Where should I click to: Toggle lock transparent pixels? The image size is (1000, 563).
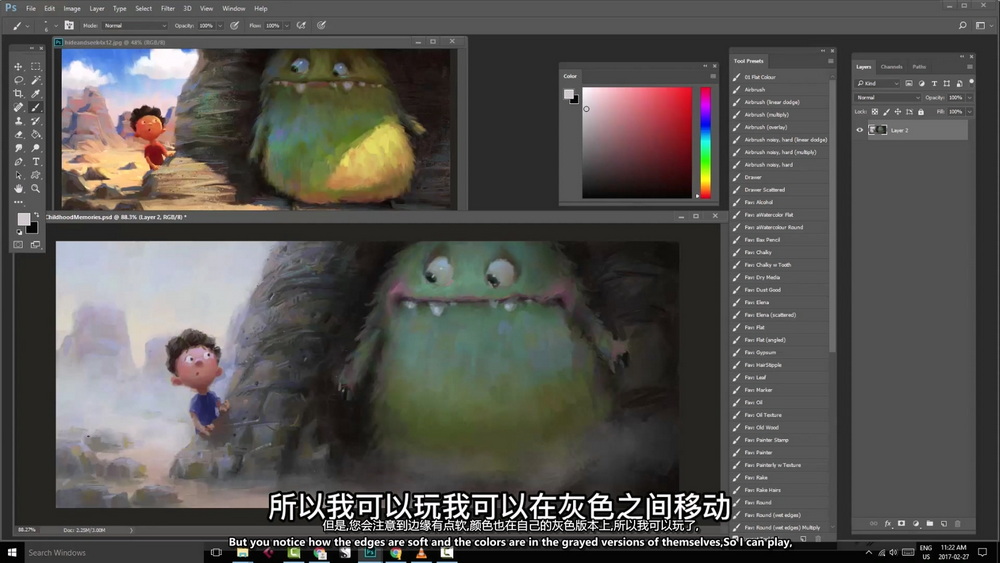[x=875, y=112]
